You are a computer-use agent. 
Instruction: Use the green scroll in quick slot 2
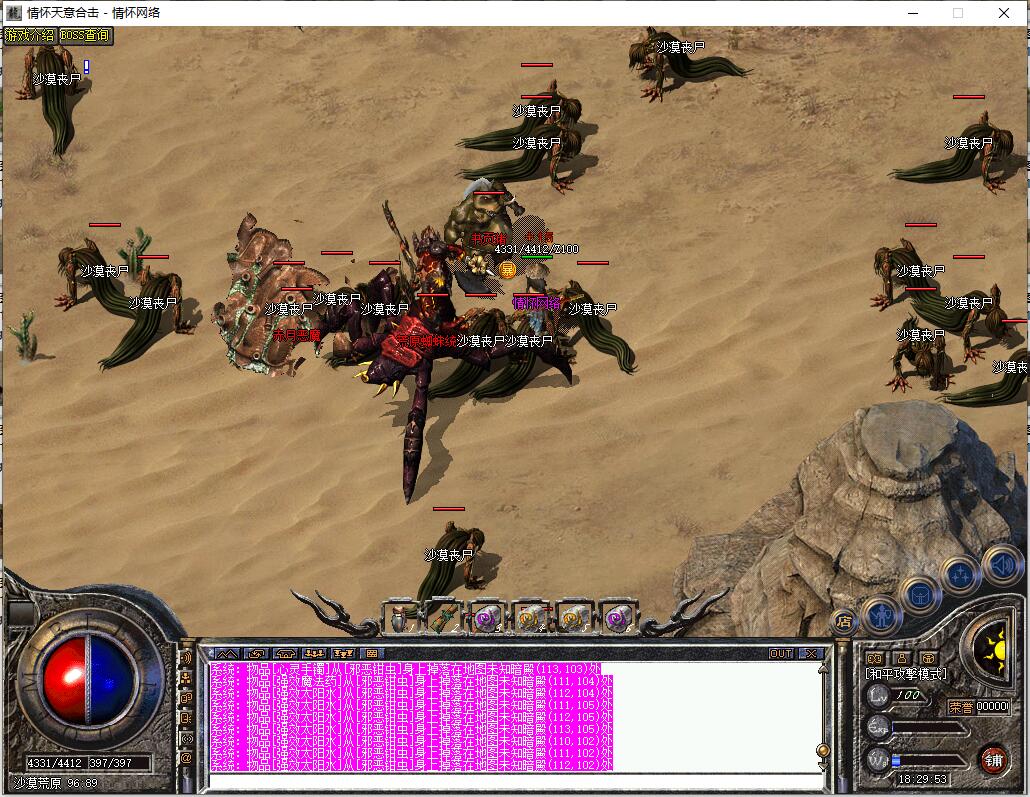point(443,618)
